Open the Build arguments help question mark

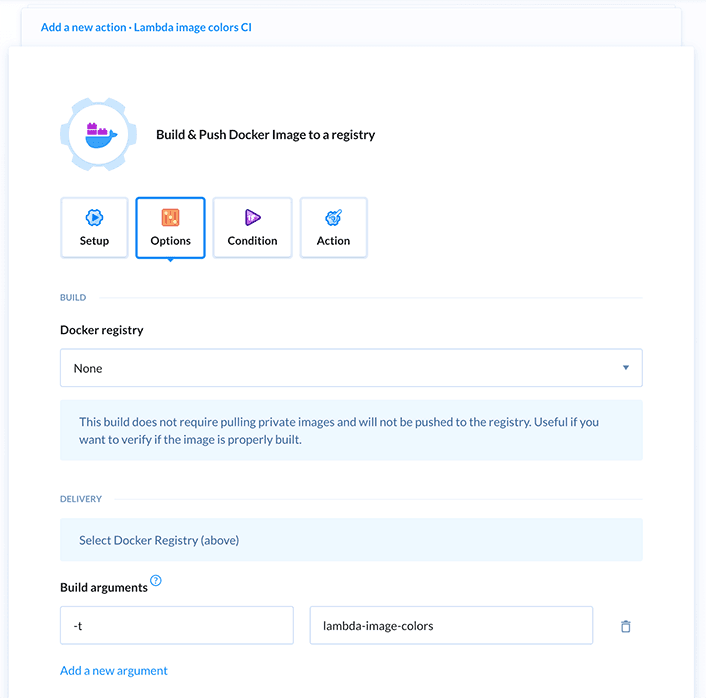click(x=156, y=581)
